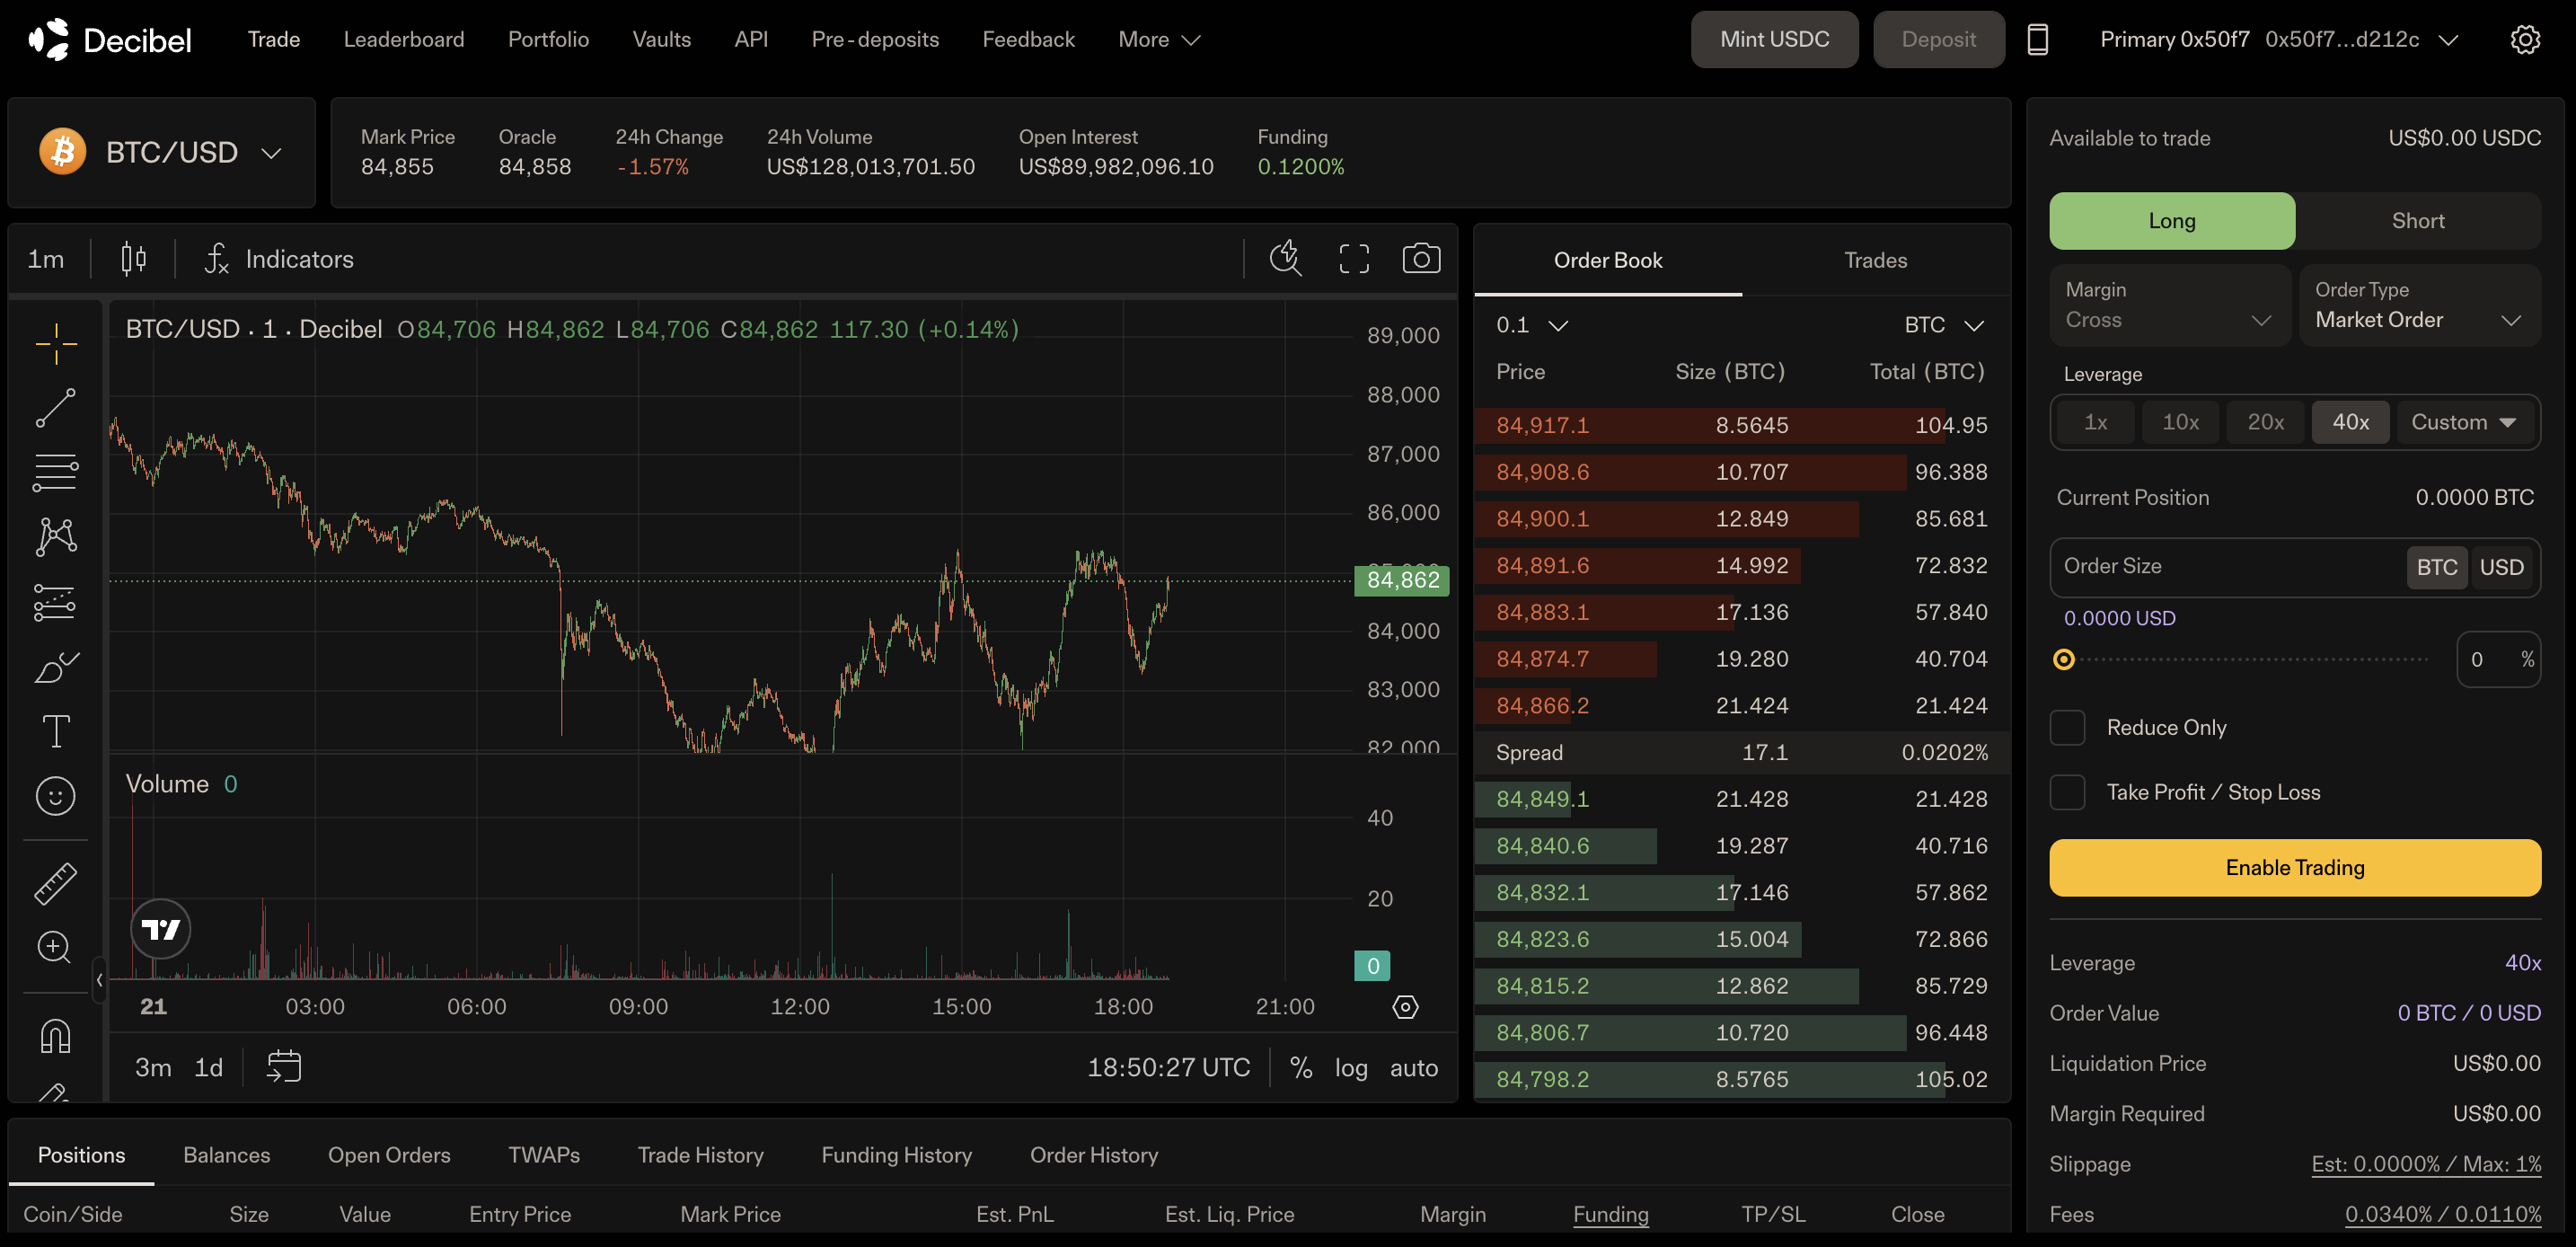Screen dimensions: 2576x1247
Task: Switch to the Trades tab
Action: pos(1875,260)
